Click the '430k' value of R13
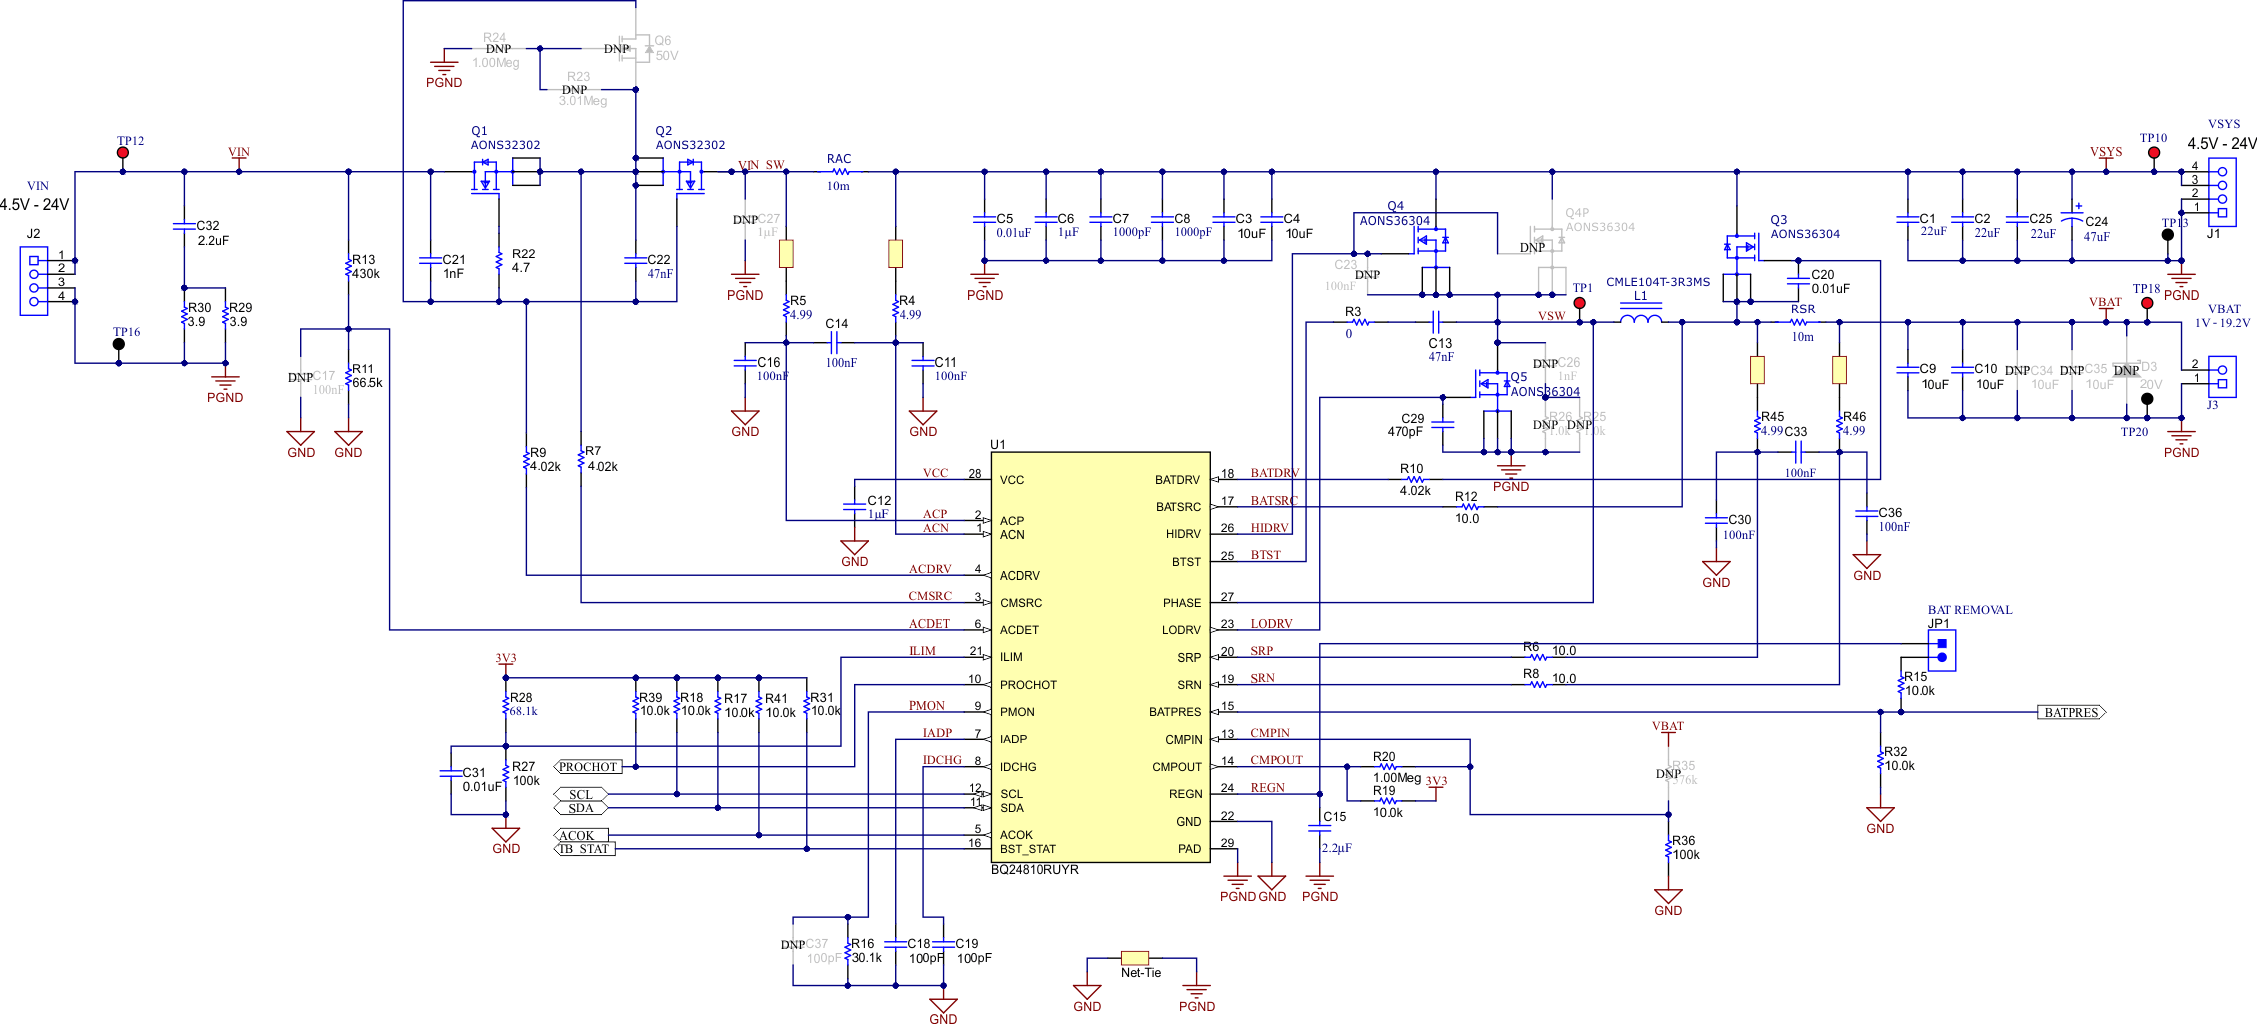Image resolution: width=2257 pixels, height=1024 pixels. (x=366, y=274)
